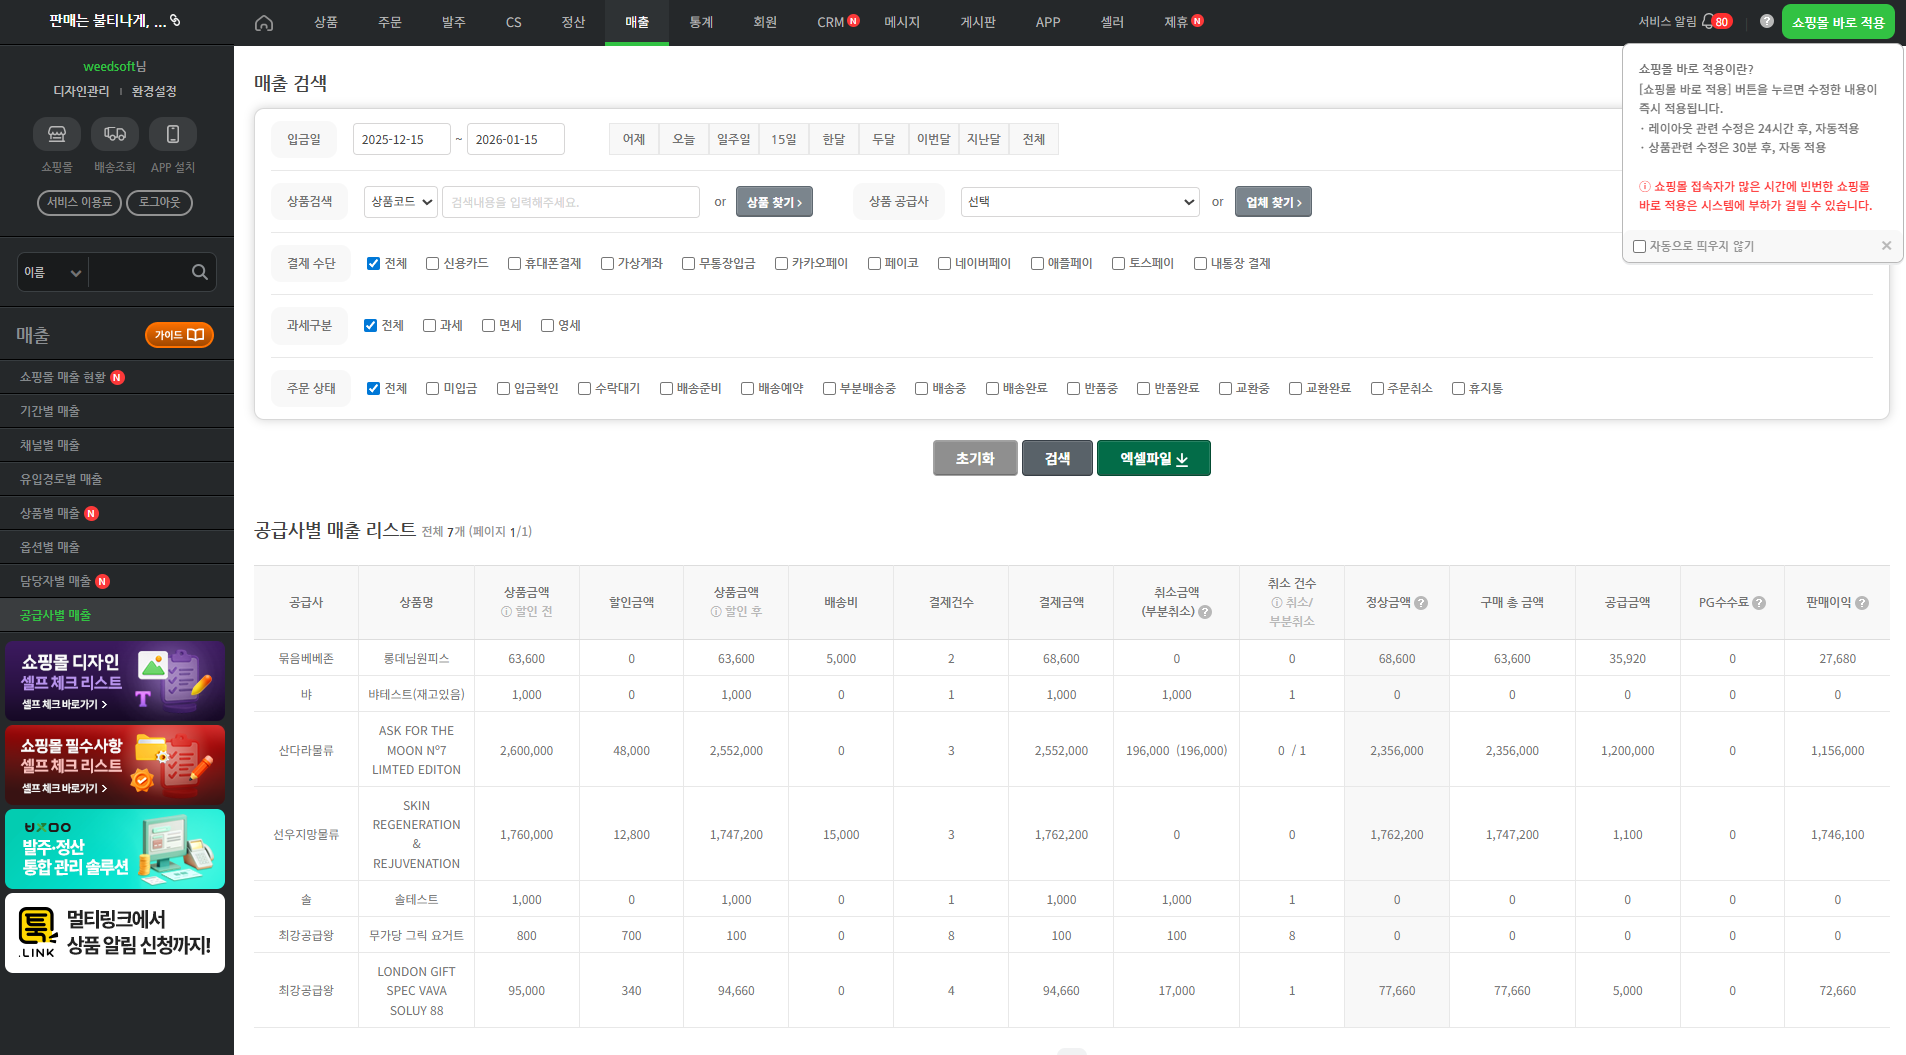The width and height of the screenshot is (1906, 1055).
Task: Click the 로그아웃 button
Action: point(159,202)
